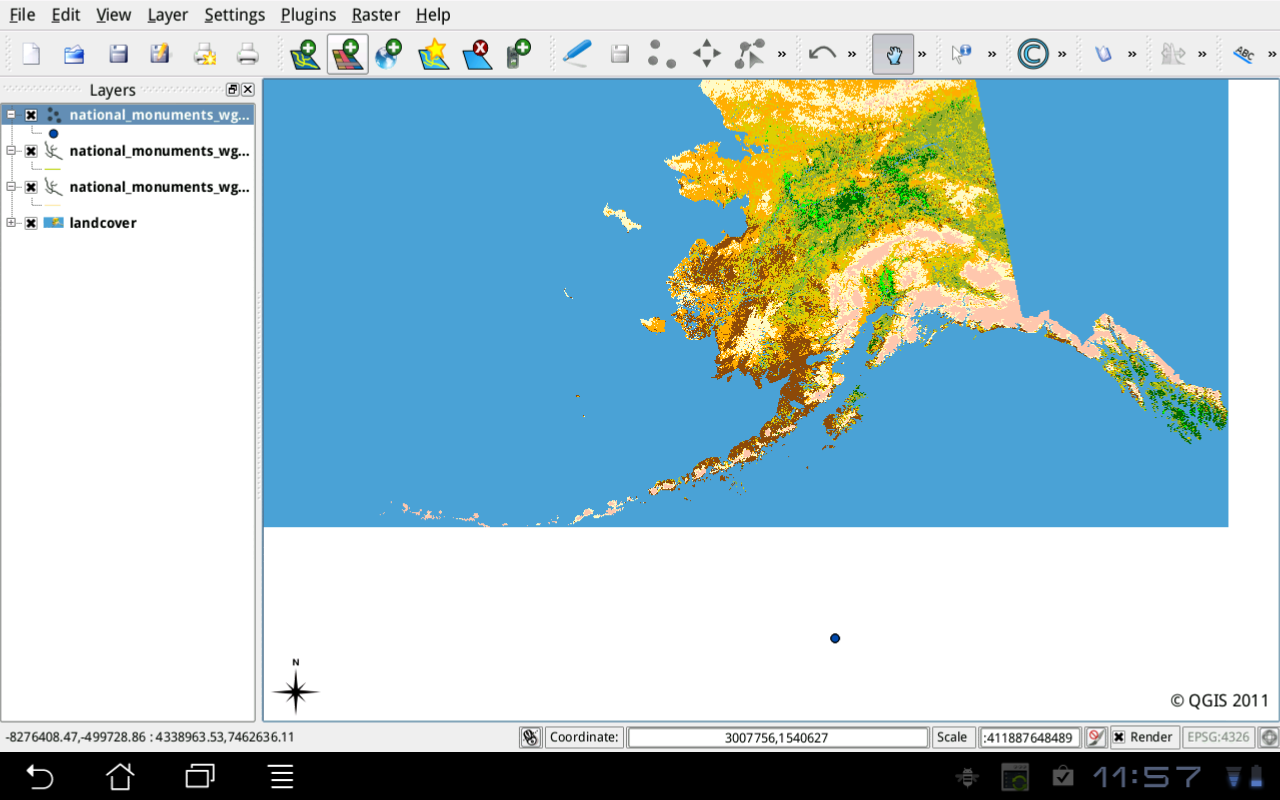Click the Remove Layer icon
This screenshot has height=800, width=1280.
click(477, 54)
